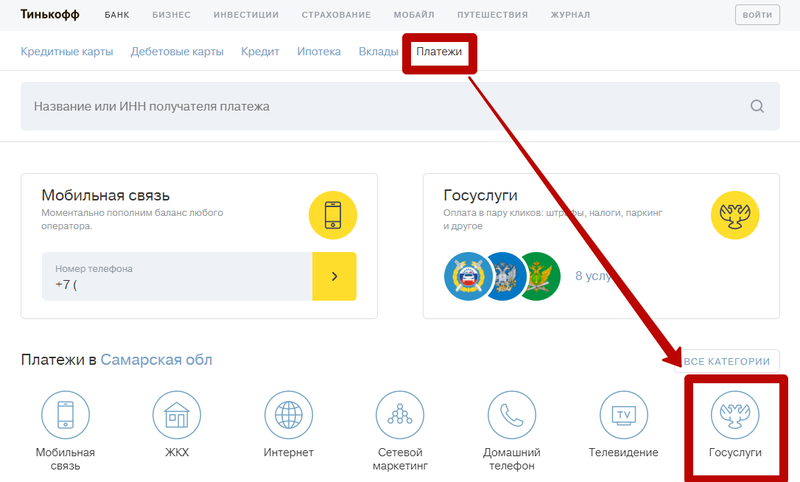
Task: Click the search magnifier icon
Action: (757, 106)
